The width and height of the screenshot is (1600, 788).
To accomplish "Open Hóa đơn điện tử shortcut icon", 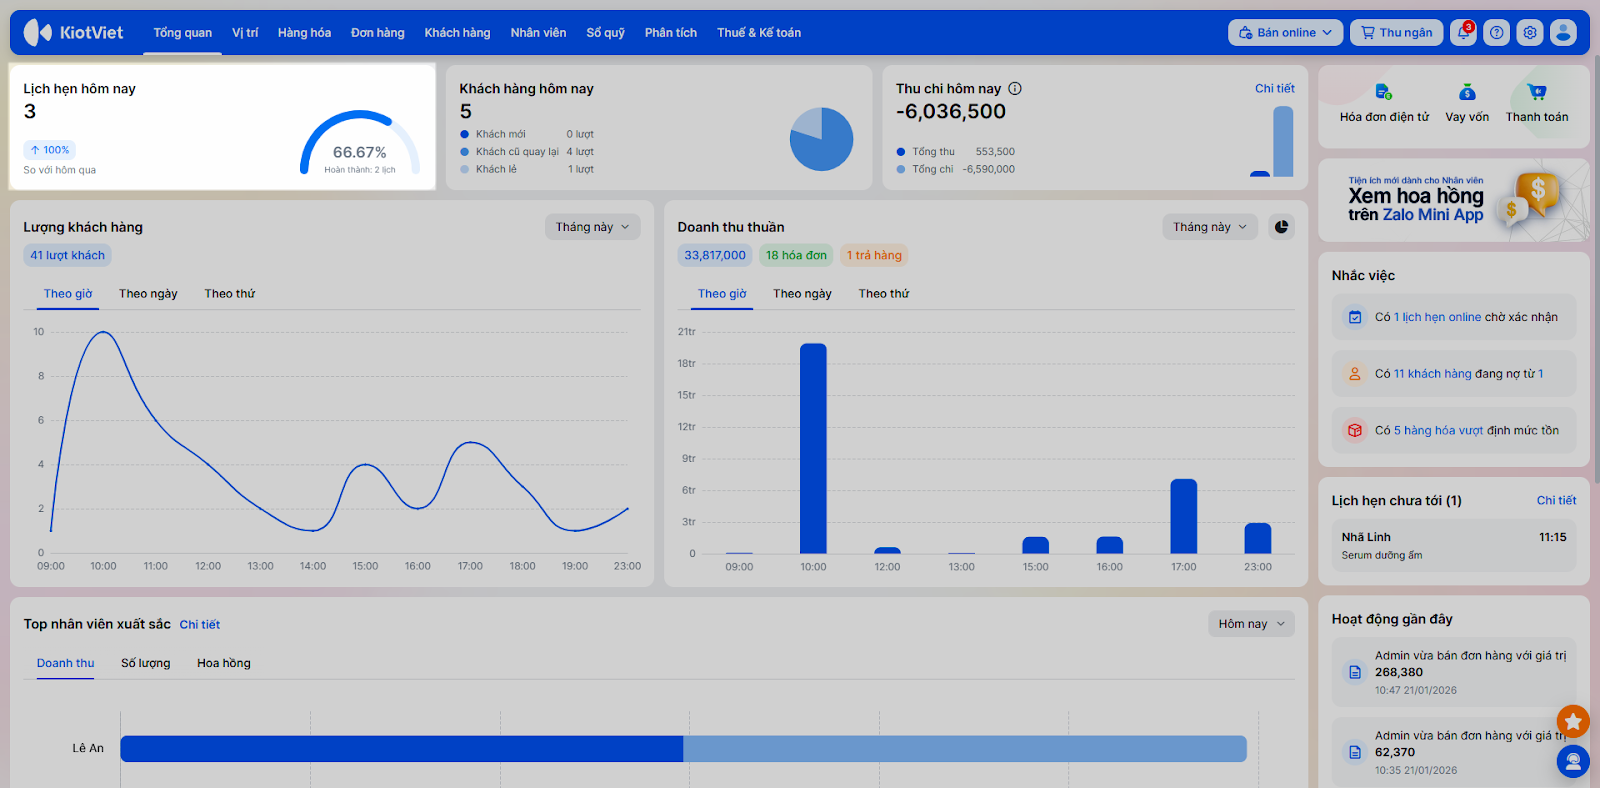I will point(1383,93).
